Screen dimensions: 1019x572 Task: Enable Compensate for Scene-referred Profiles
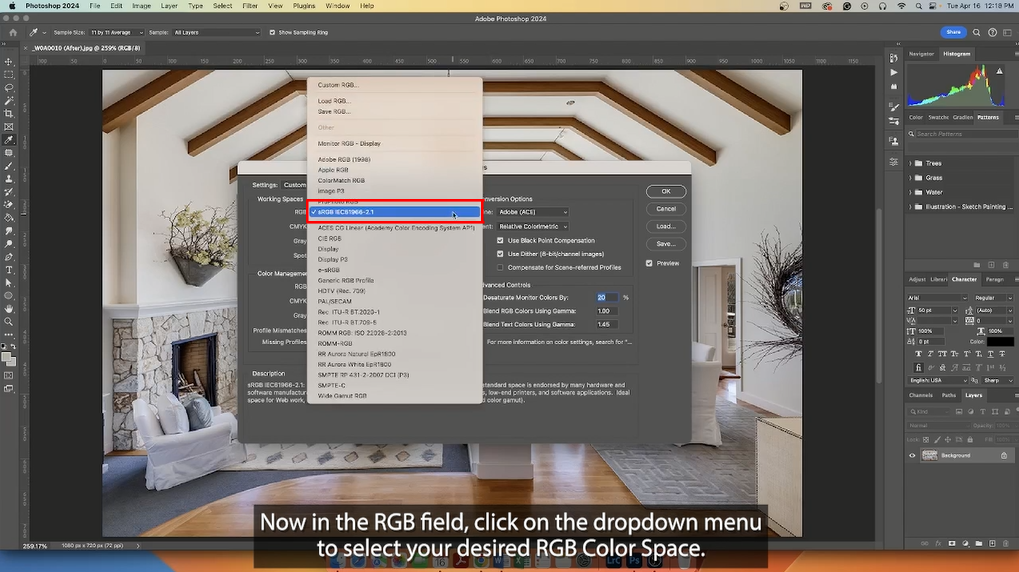coord(500,268)
